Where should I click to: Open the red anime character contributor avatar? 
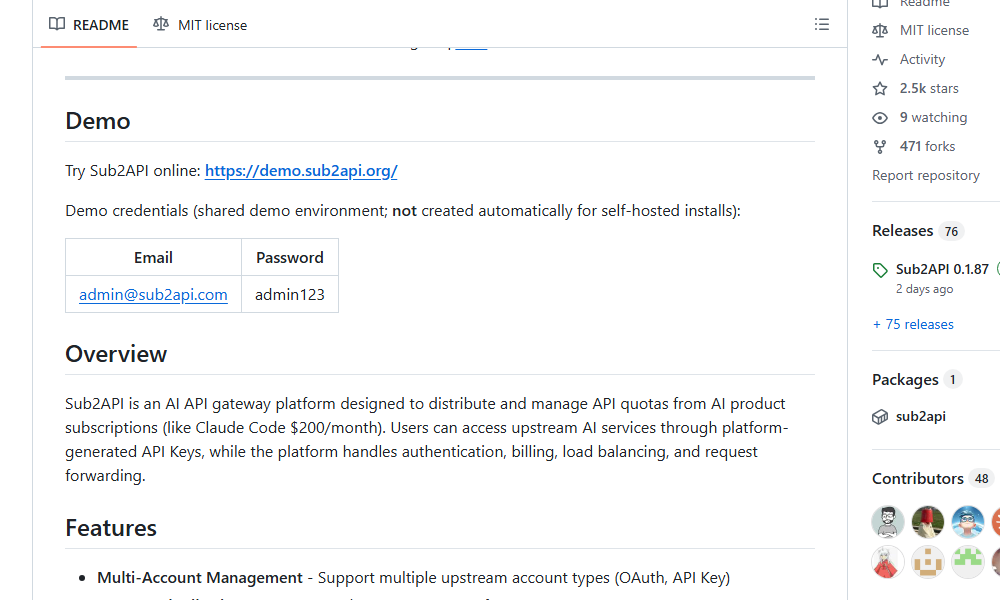888,562
